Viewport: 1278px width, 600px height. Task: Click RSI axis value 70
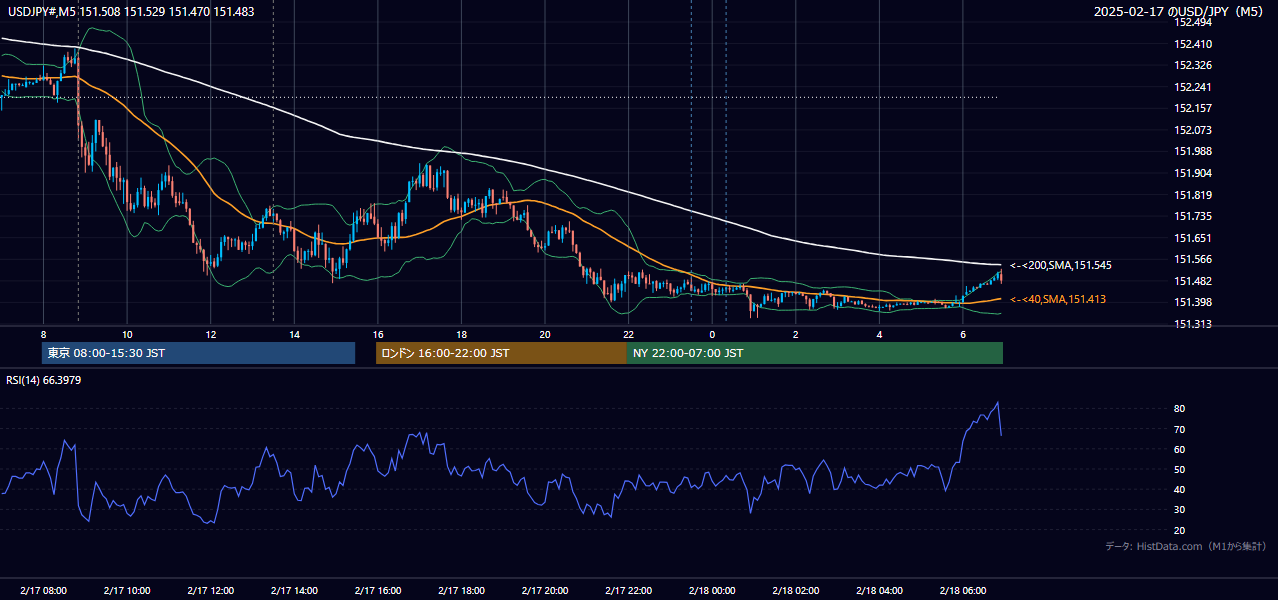point(1180,429)
